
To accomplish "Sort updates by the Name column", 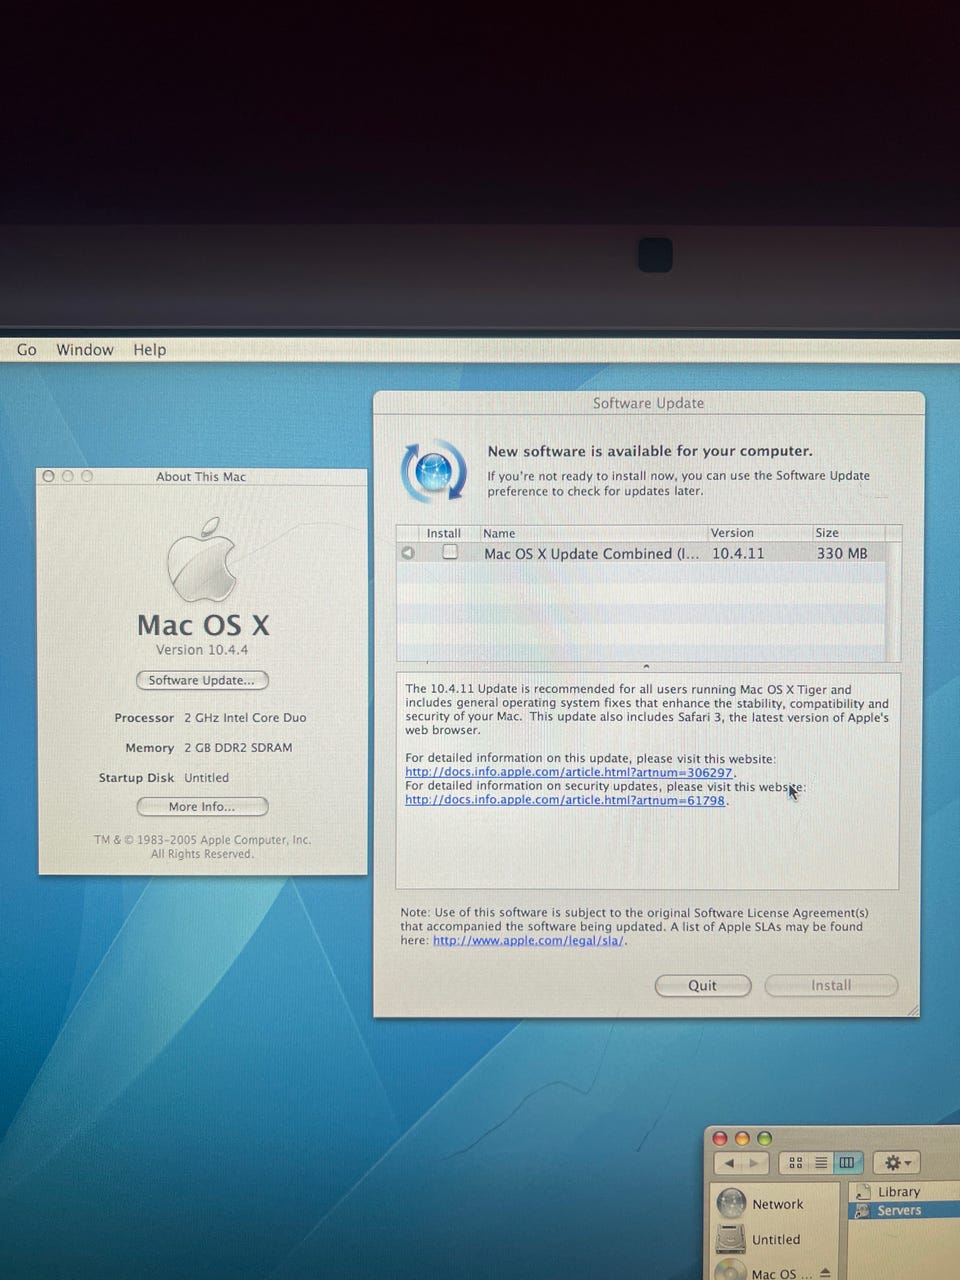I will 593,533.
